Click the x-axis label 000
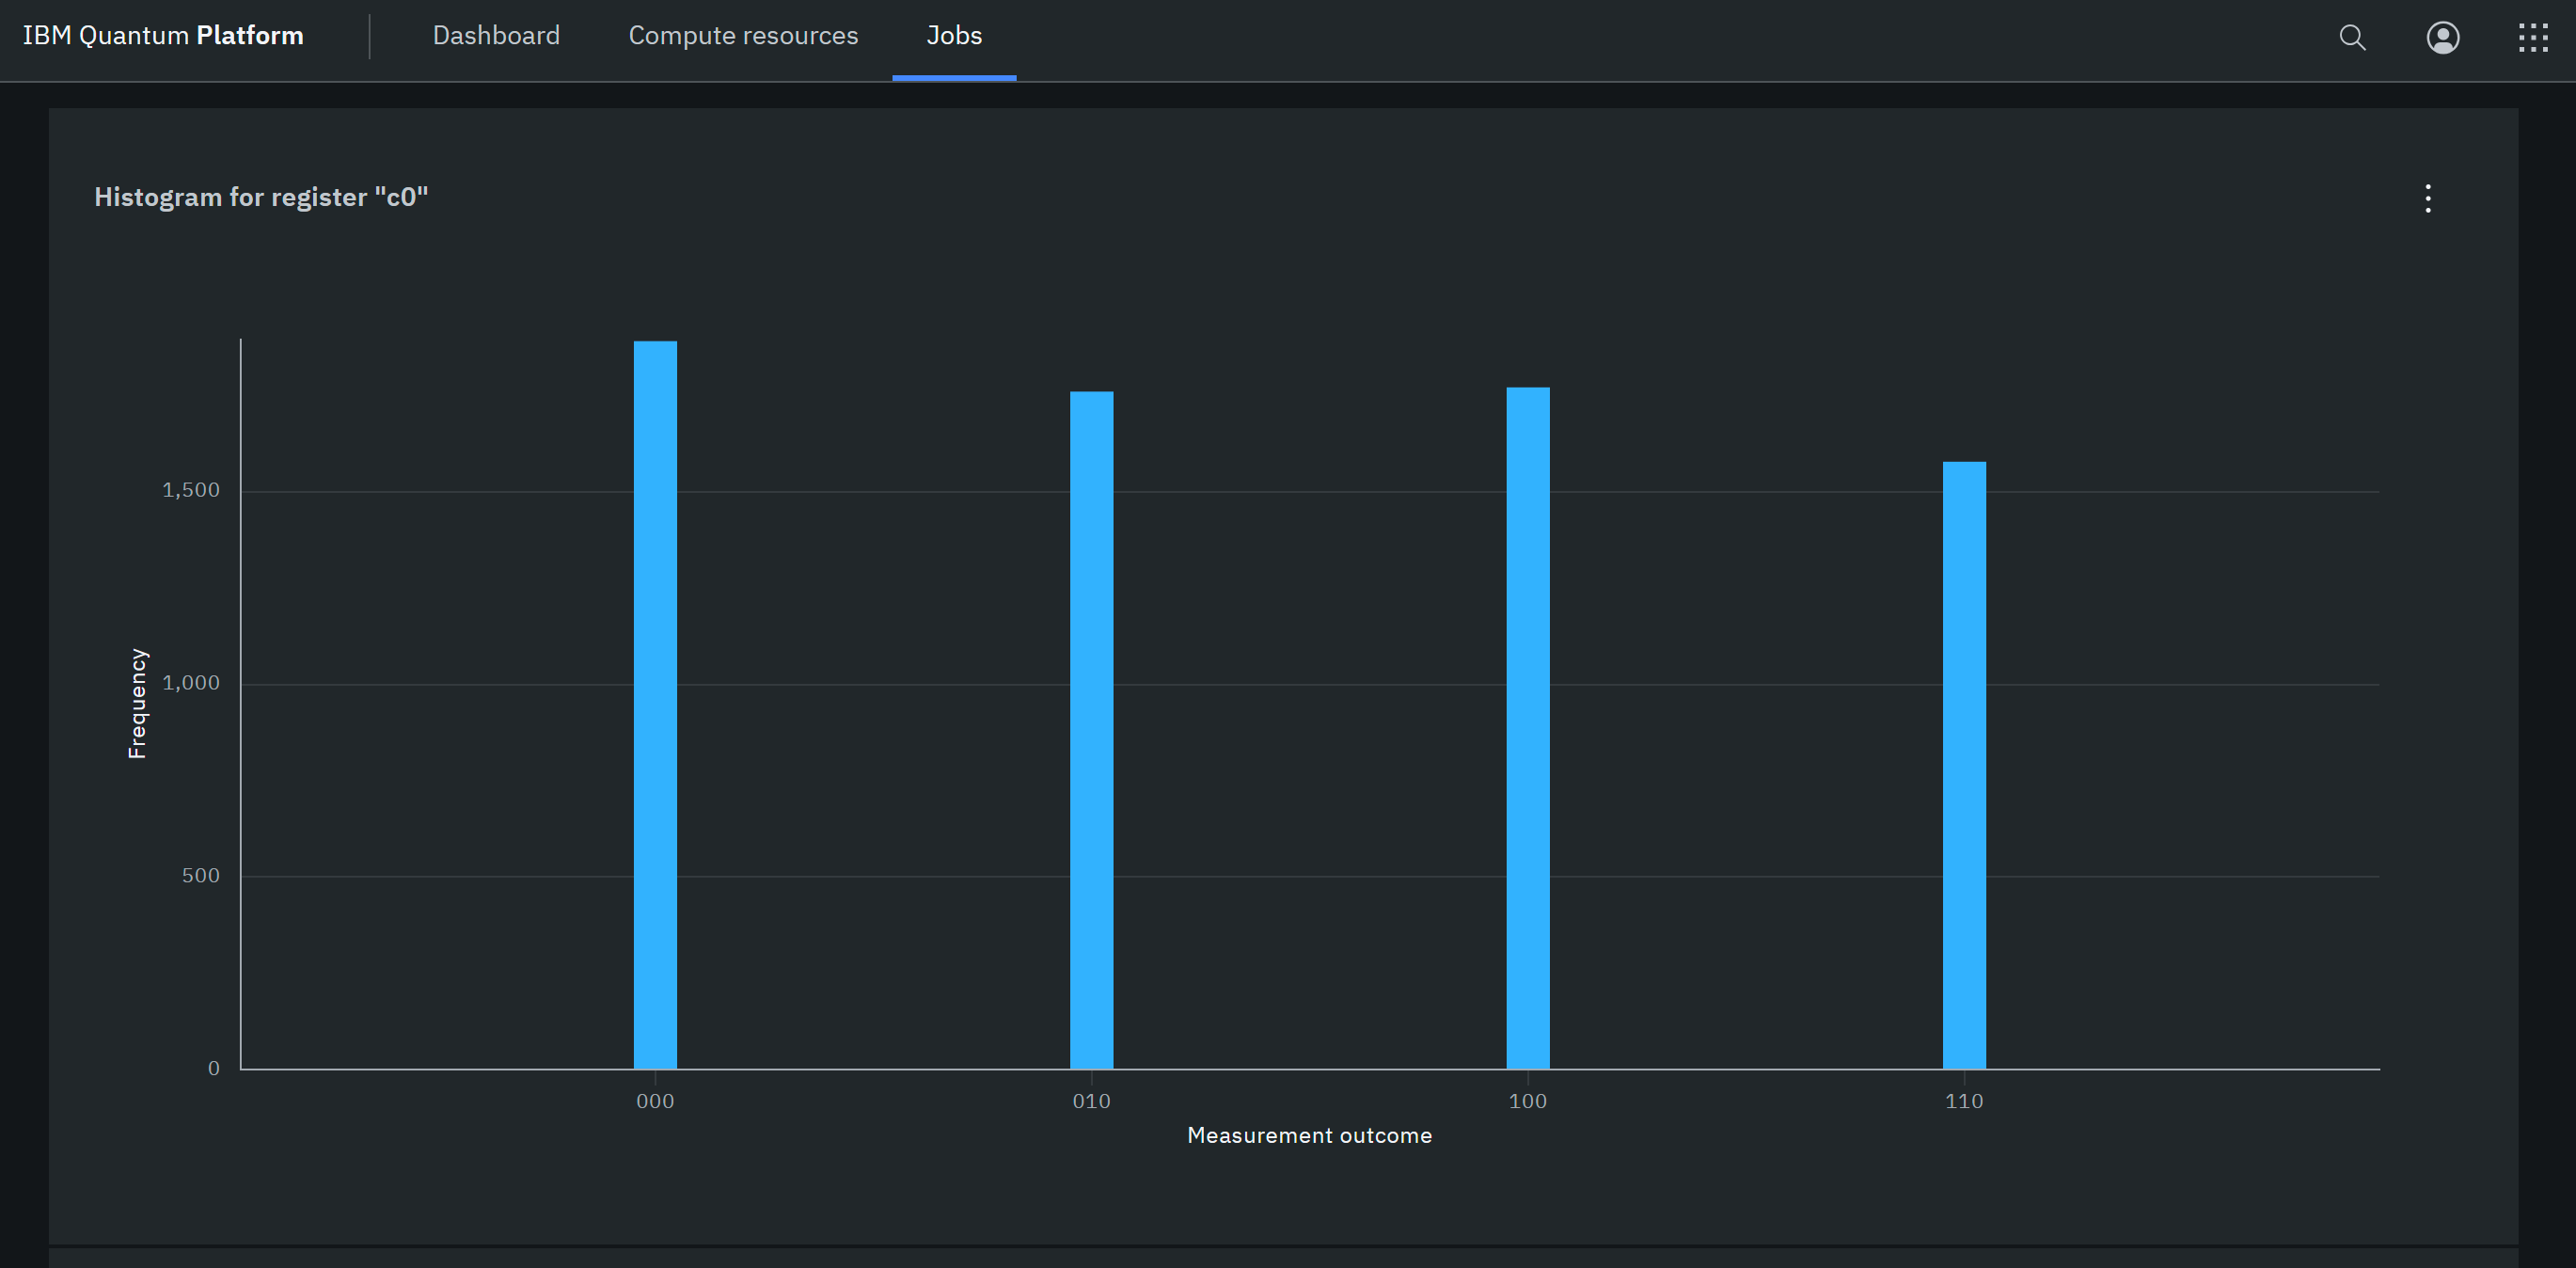Image resolution: width=2576 pixels, height=1268 pixels. click(x=655, y=1101)
